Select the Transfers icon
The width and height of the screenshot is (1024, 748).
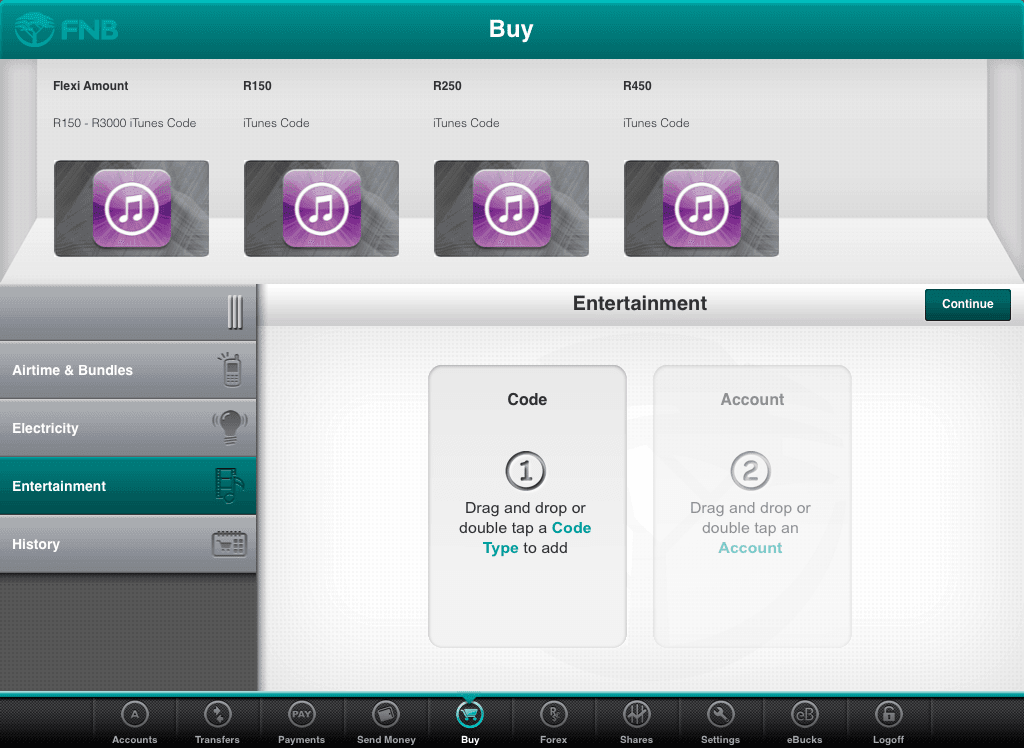coord(217,716)
